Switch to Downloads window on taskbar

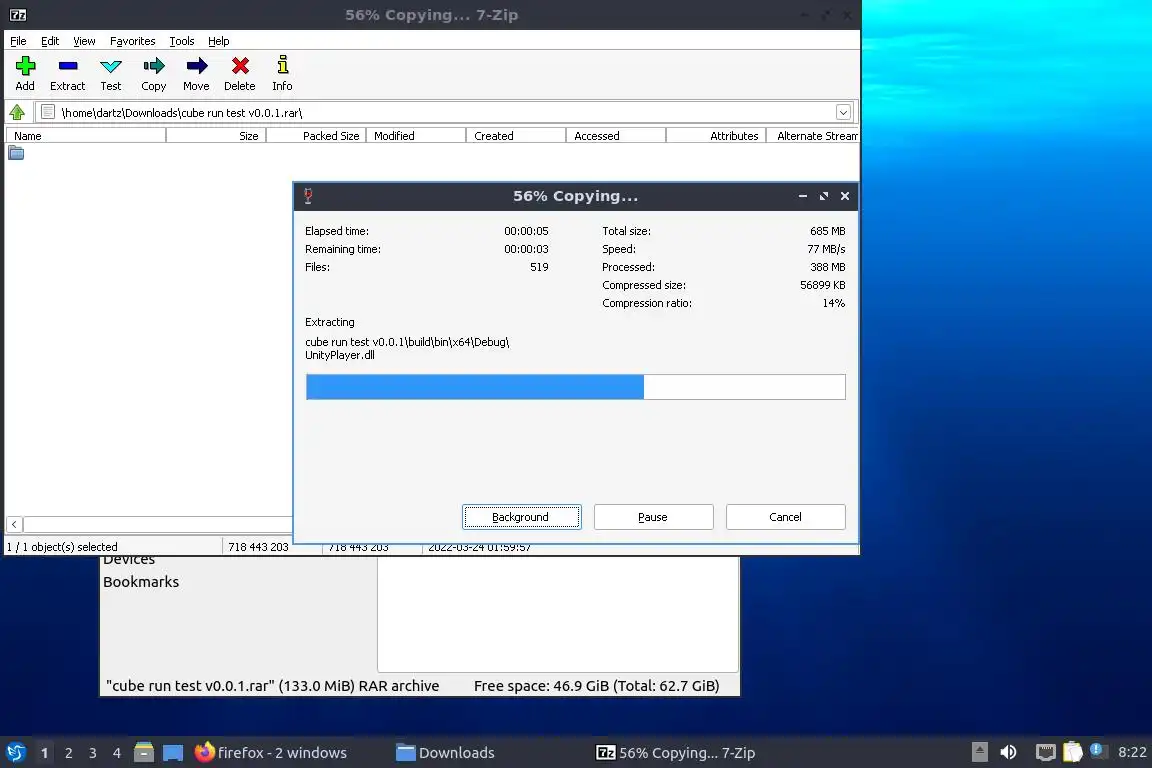[445, 753]
